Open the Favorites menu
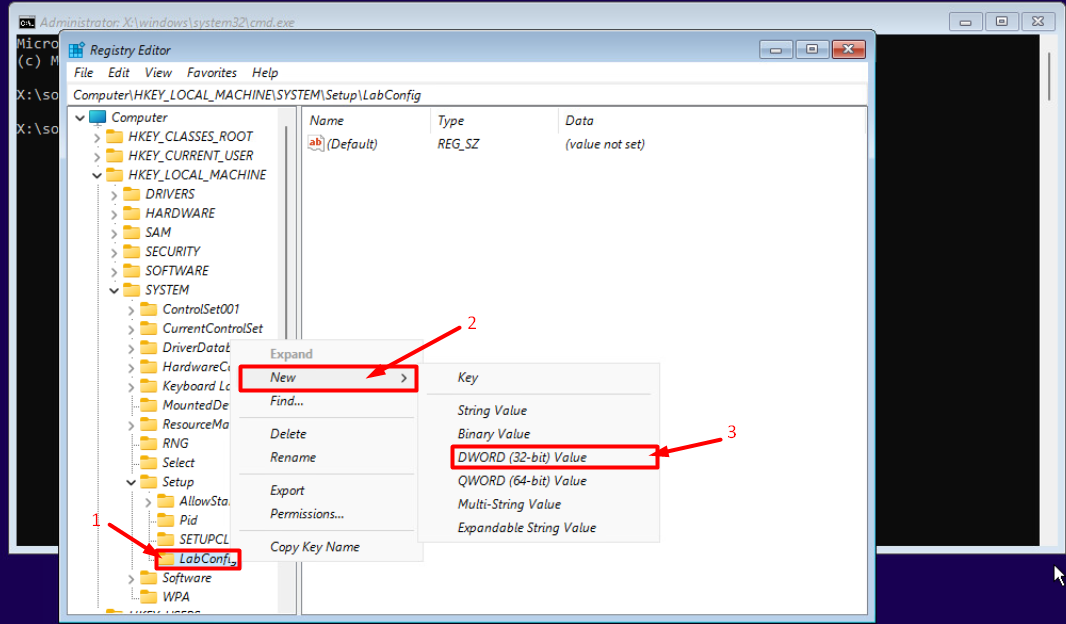The width and height of the screenshot is (1066, 624). (211, 72)
